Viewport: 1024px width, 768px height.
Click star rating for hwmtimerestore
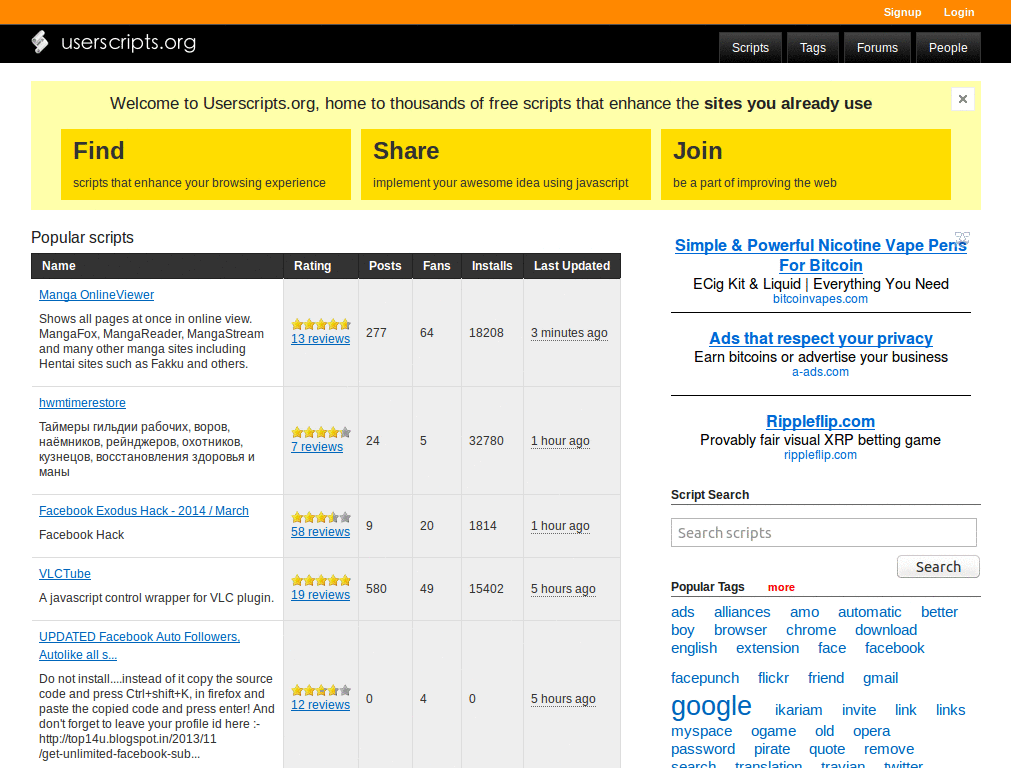coord(321,432)
